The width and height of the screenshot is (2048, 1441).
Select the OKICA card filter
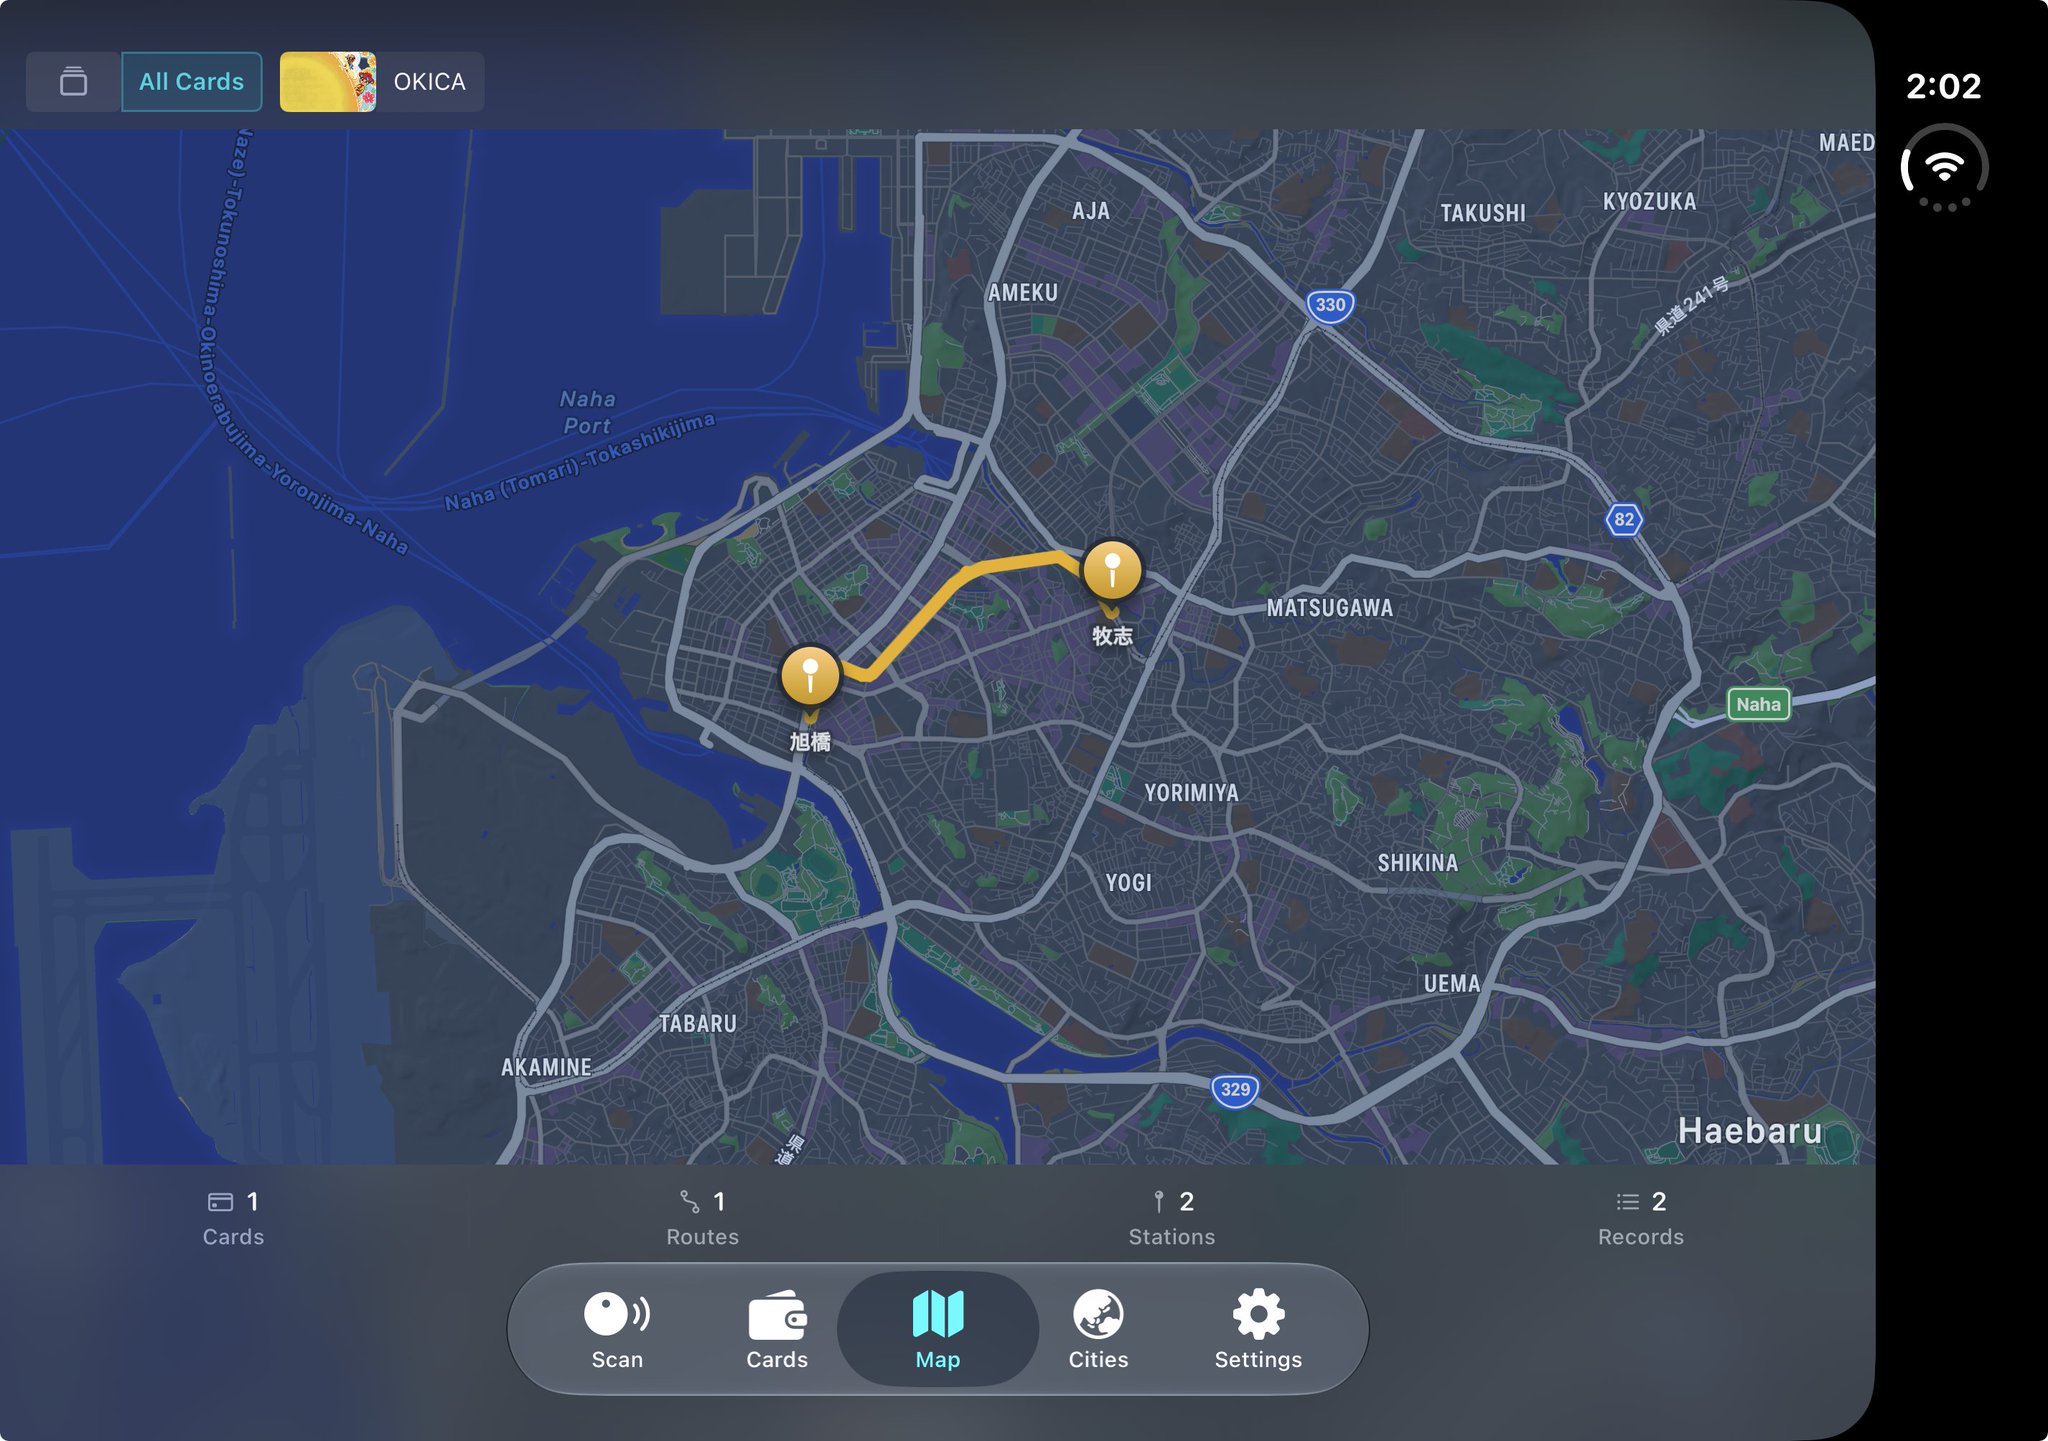[x=382, y=82]
